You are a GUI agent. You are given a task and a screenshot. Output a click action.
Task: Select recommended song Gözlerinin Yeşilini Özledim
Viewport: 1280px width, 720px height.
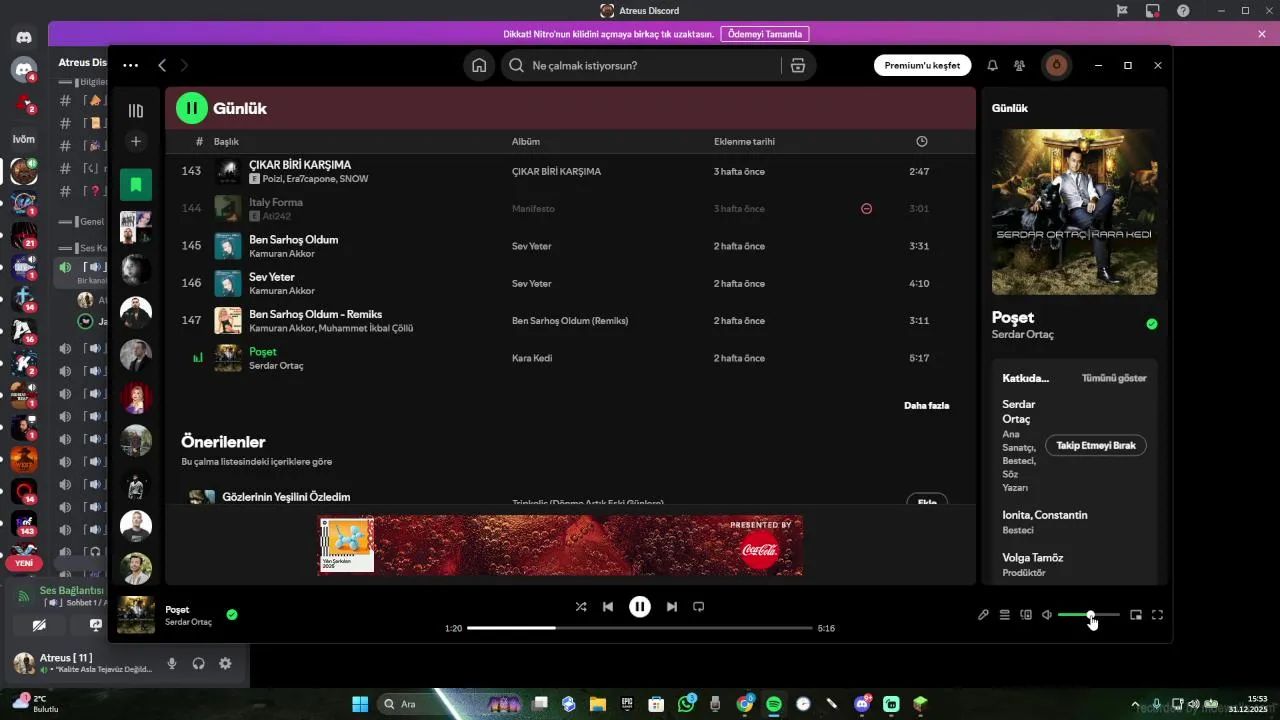click(x=286, y=497)
